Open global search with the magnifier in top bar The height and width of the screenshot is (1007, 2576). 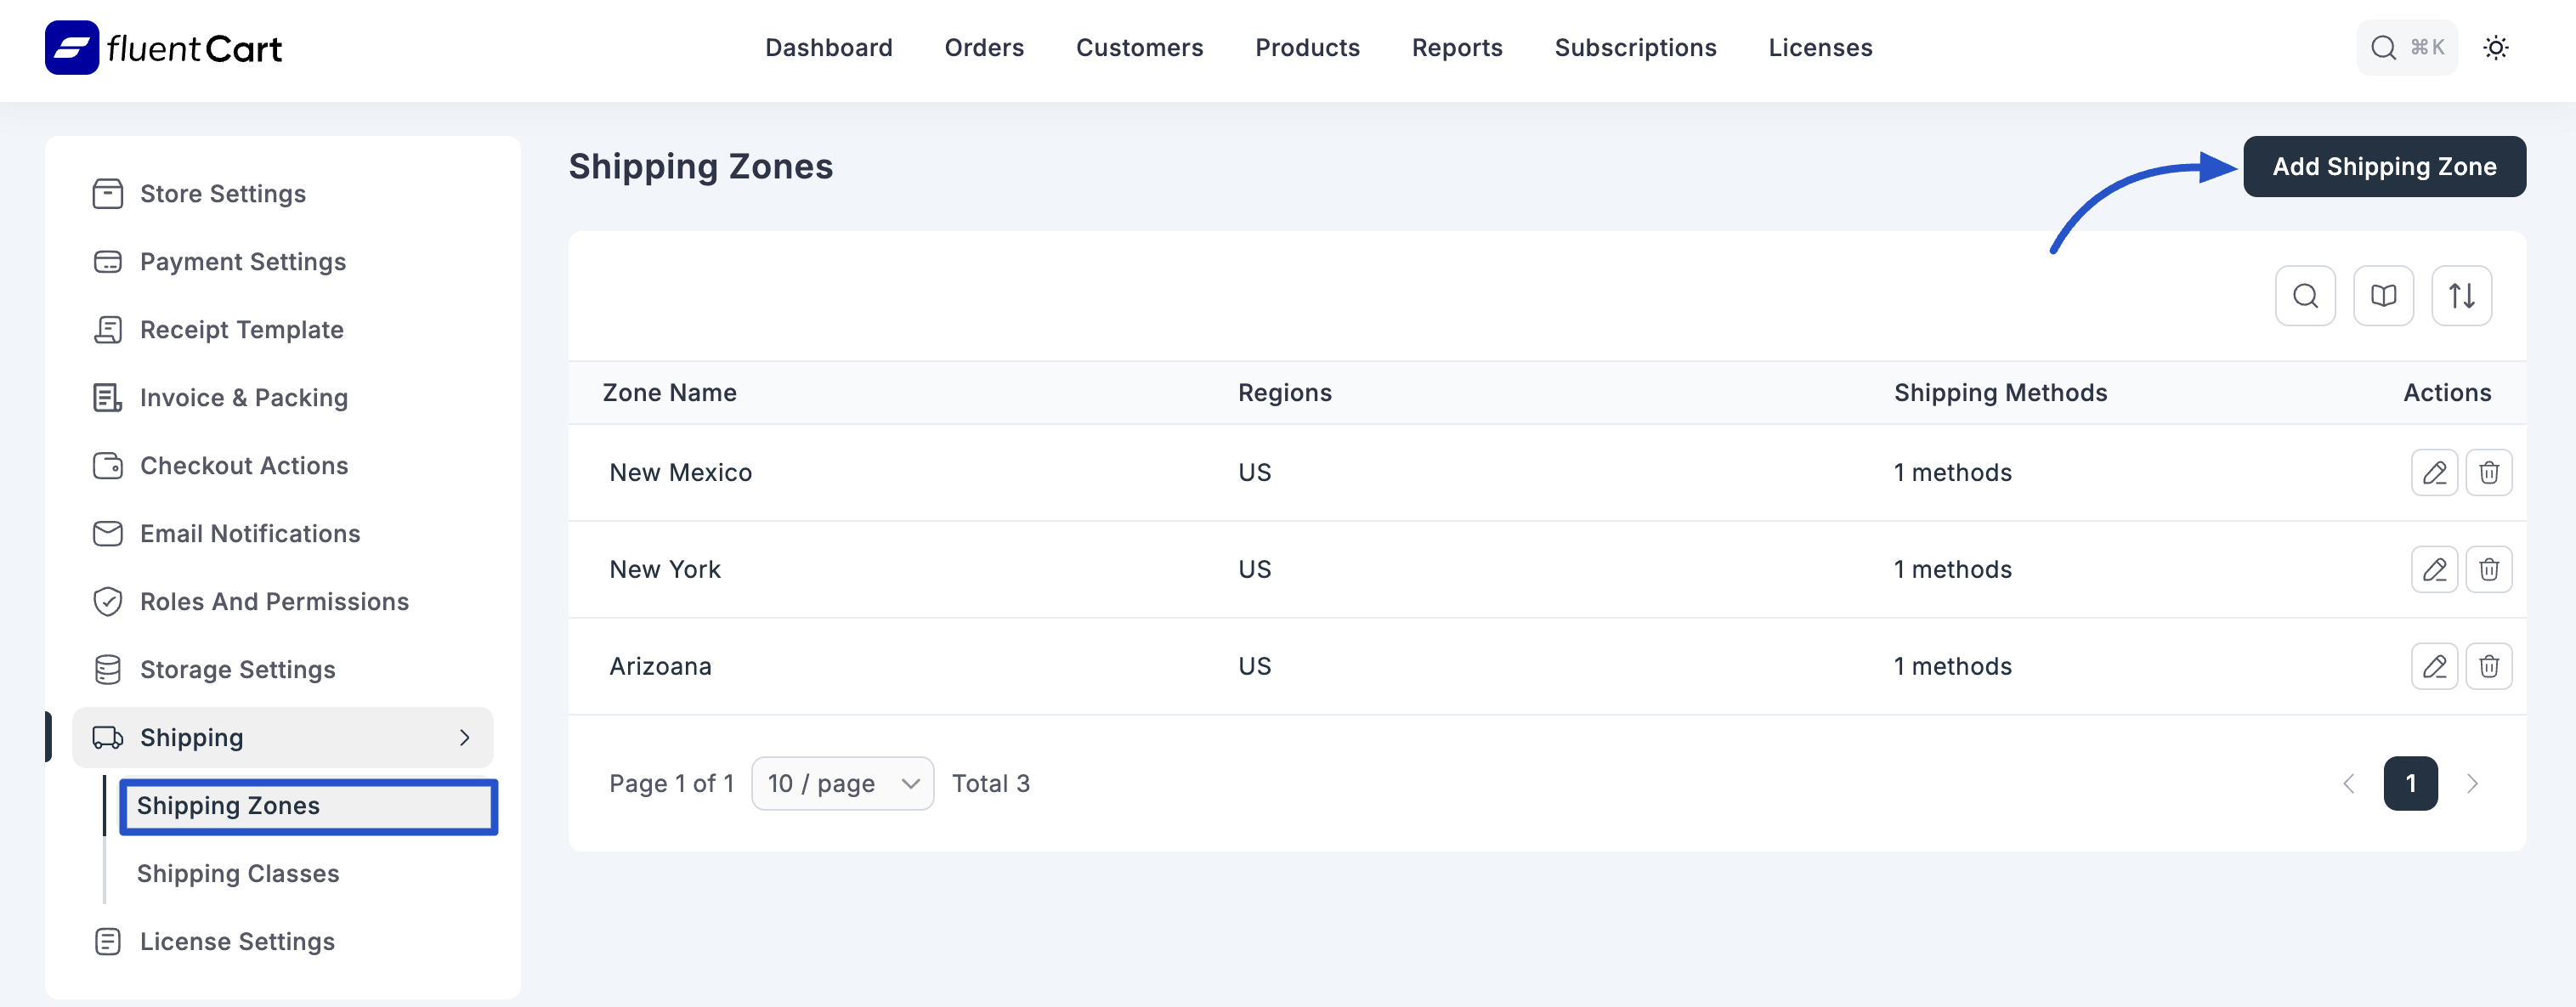point(2384,47)
